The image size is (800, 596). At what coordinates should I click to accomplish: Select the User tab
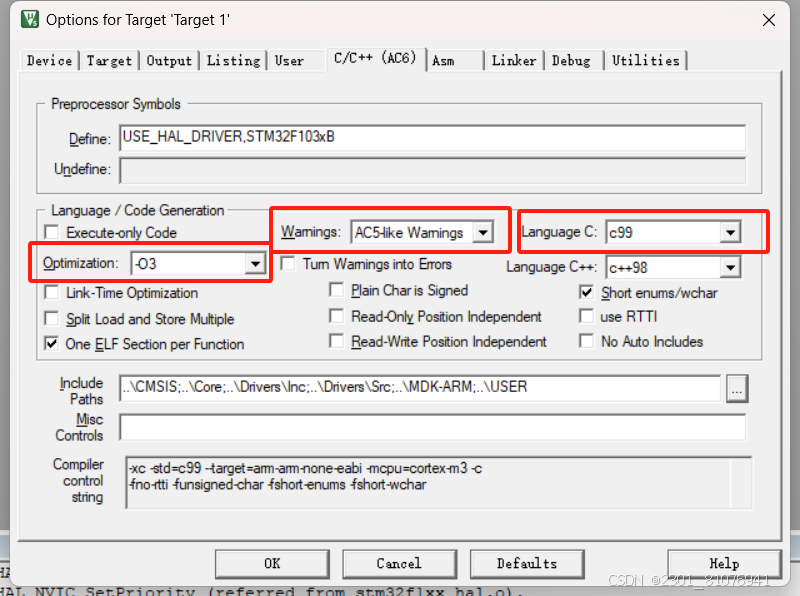[x=289, y=61]
